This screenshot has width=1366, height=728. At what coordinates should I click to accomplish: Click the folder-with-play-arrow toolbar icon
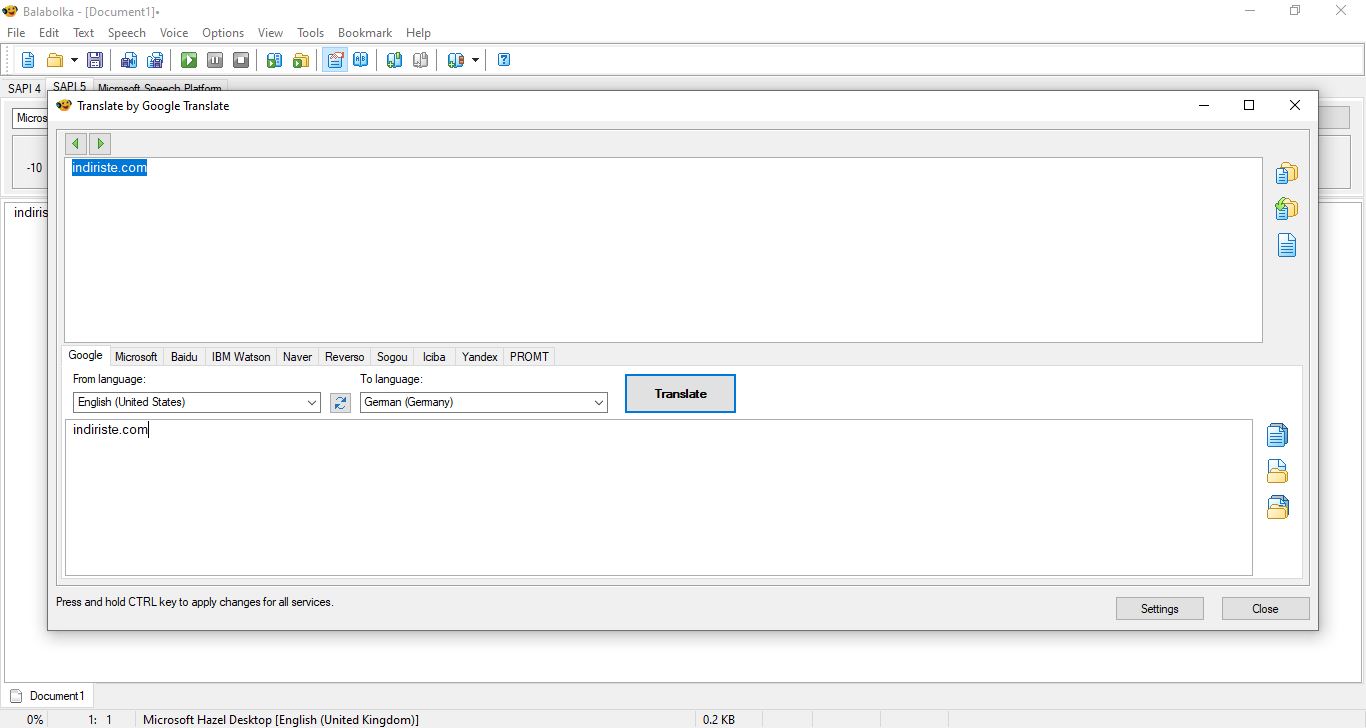tap(300, 60)
